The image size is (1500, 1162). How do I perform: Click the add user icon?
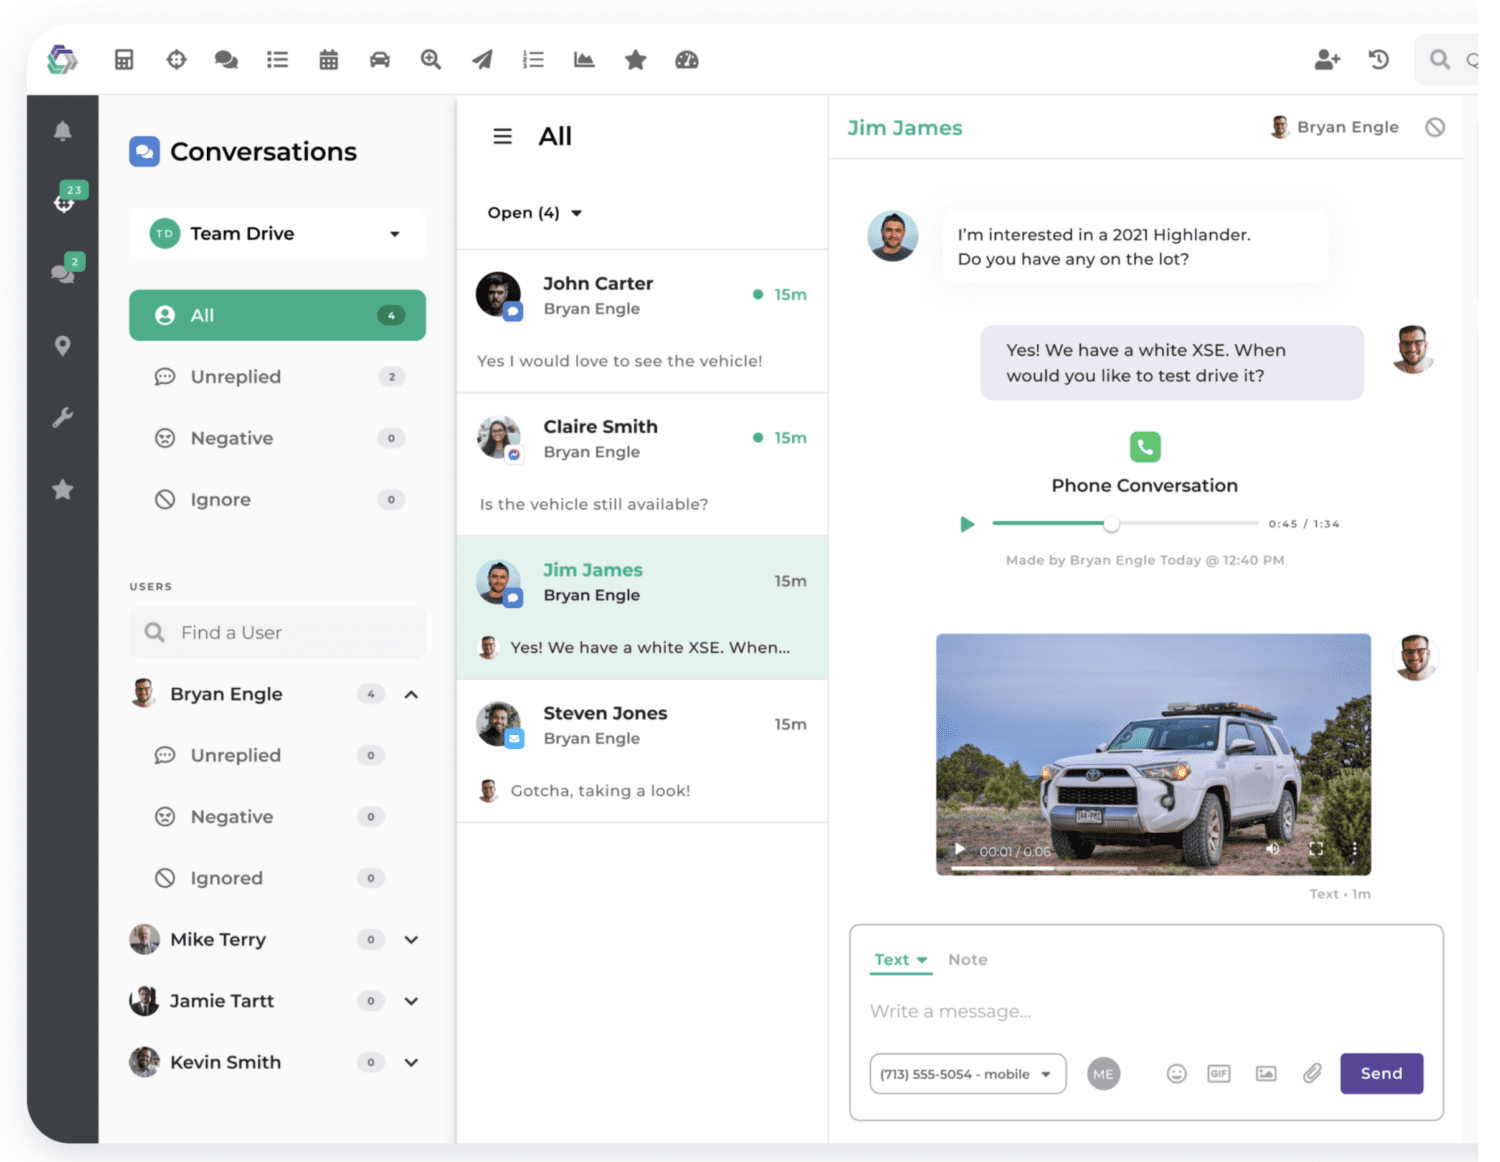tap(1326, 60)
